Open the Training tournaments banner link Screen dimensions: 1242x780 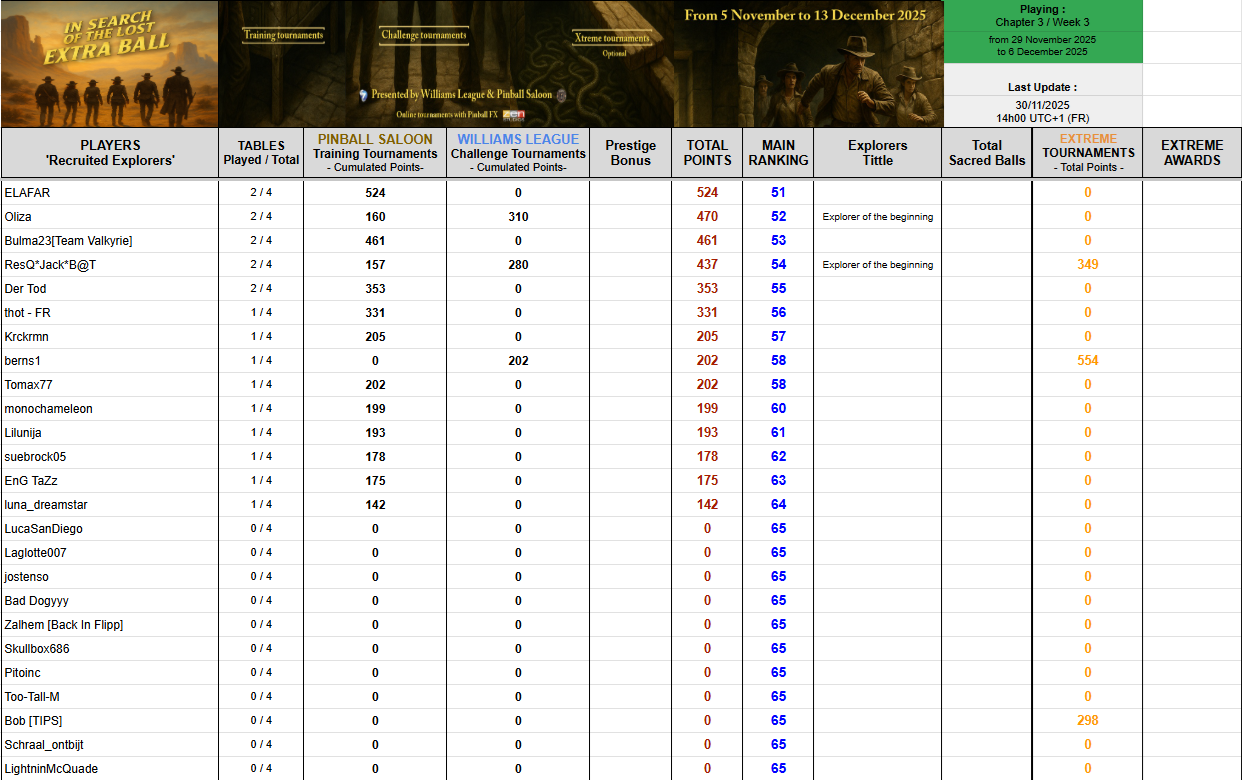283,35
